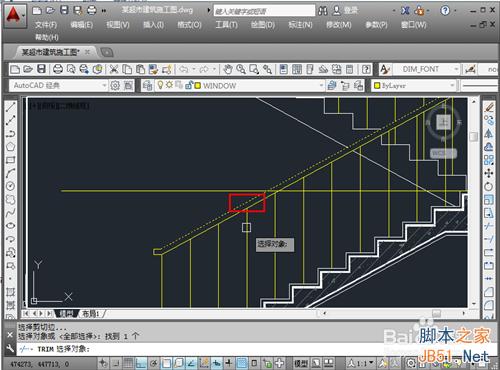Select the Extend modify tool
Viewport: 500px width, 370px height.
[489, 239]
